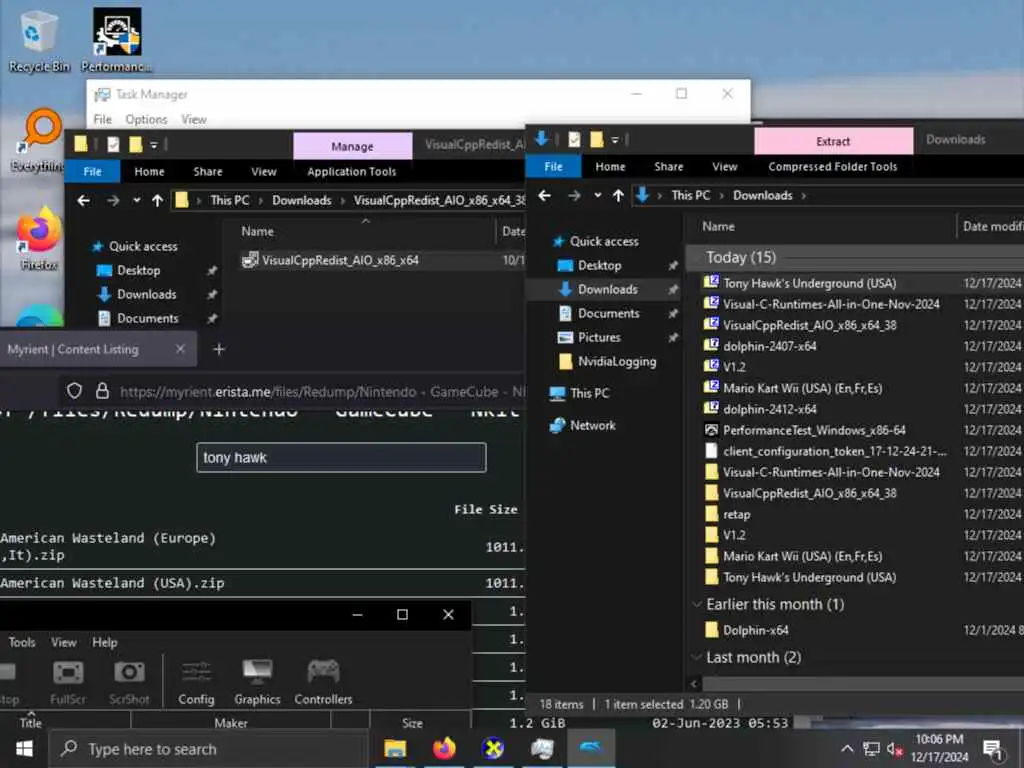Open the PerformanceTest desktop shortcut
The width and height of the screenshot is (1024, 768).
(x=116, y=40)
